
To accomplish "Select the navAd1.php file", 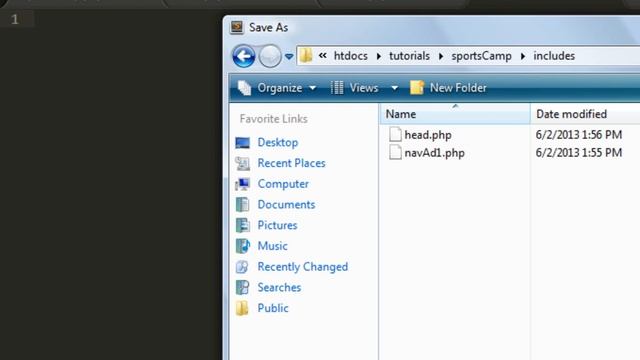I will click(x=434, y=153).
